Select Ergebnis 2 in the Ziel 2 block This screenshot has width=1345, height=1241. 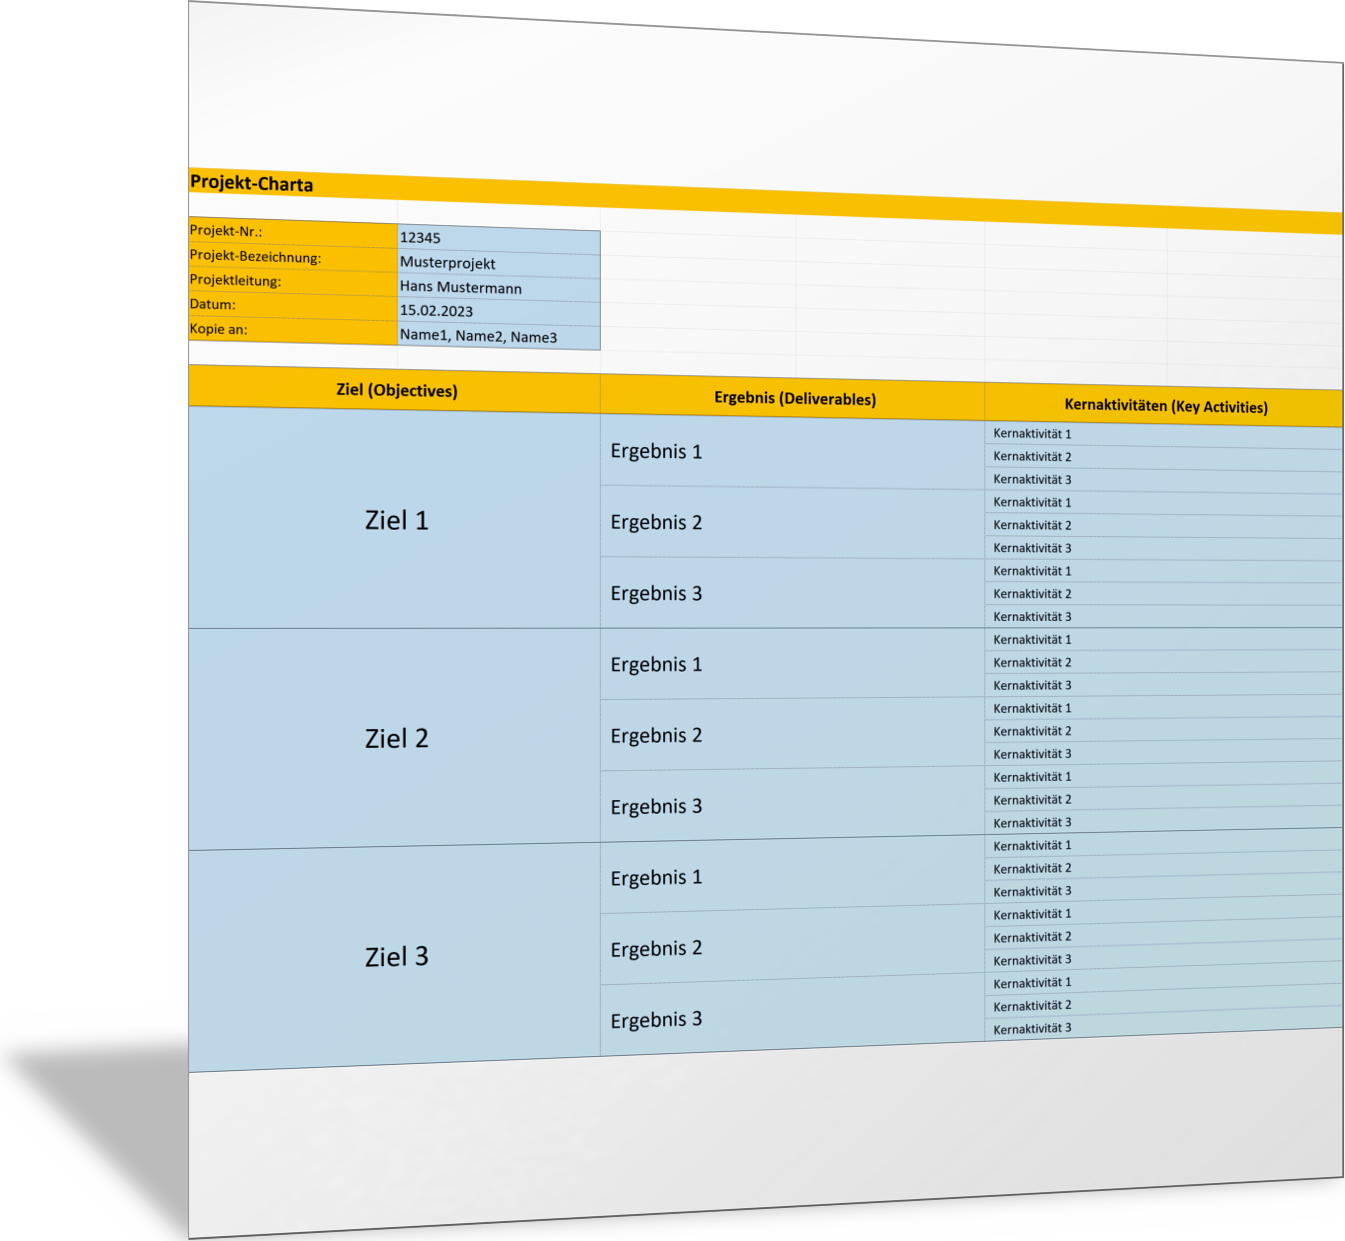793,735
